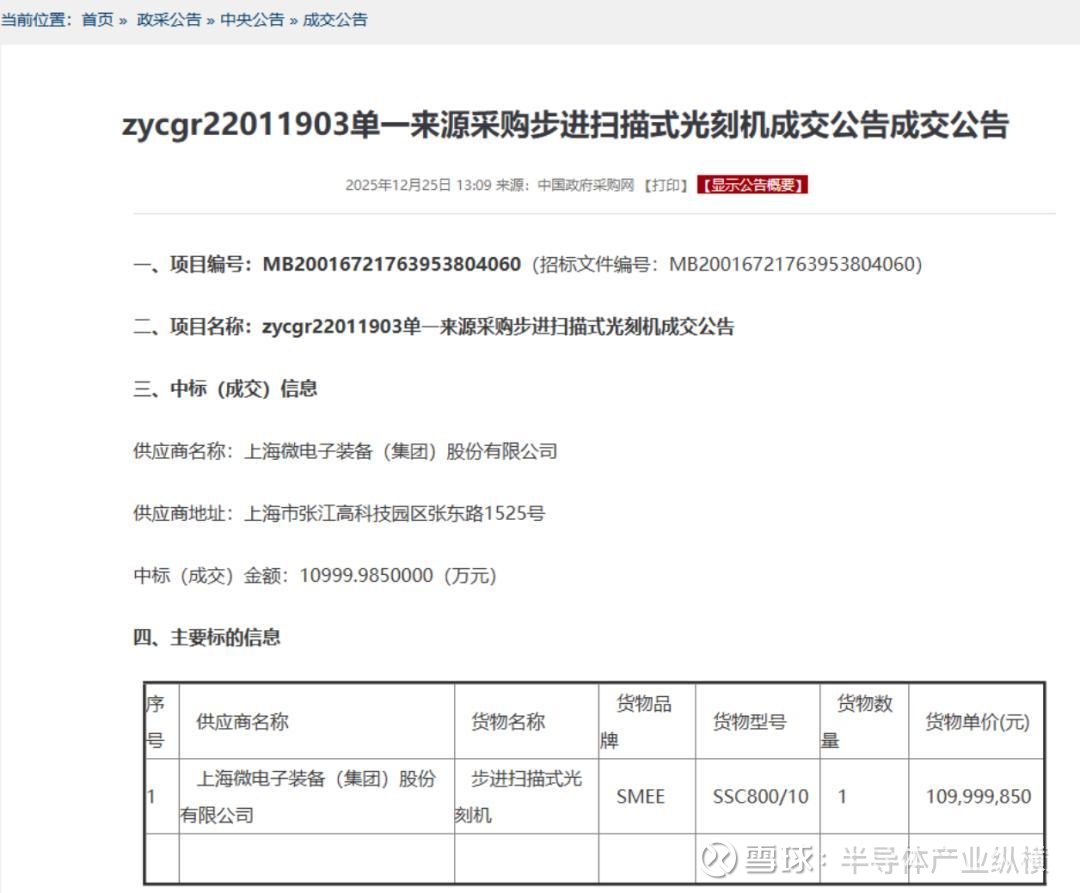Open the 中央公告 breadcrumb link
Screen dimensions: 1080x893
tap(252, 20)
